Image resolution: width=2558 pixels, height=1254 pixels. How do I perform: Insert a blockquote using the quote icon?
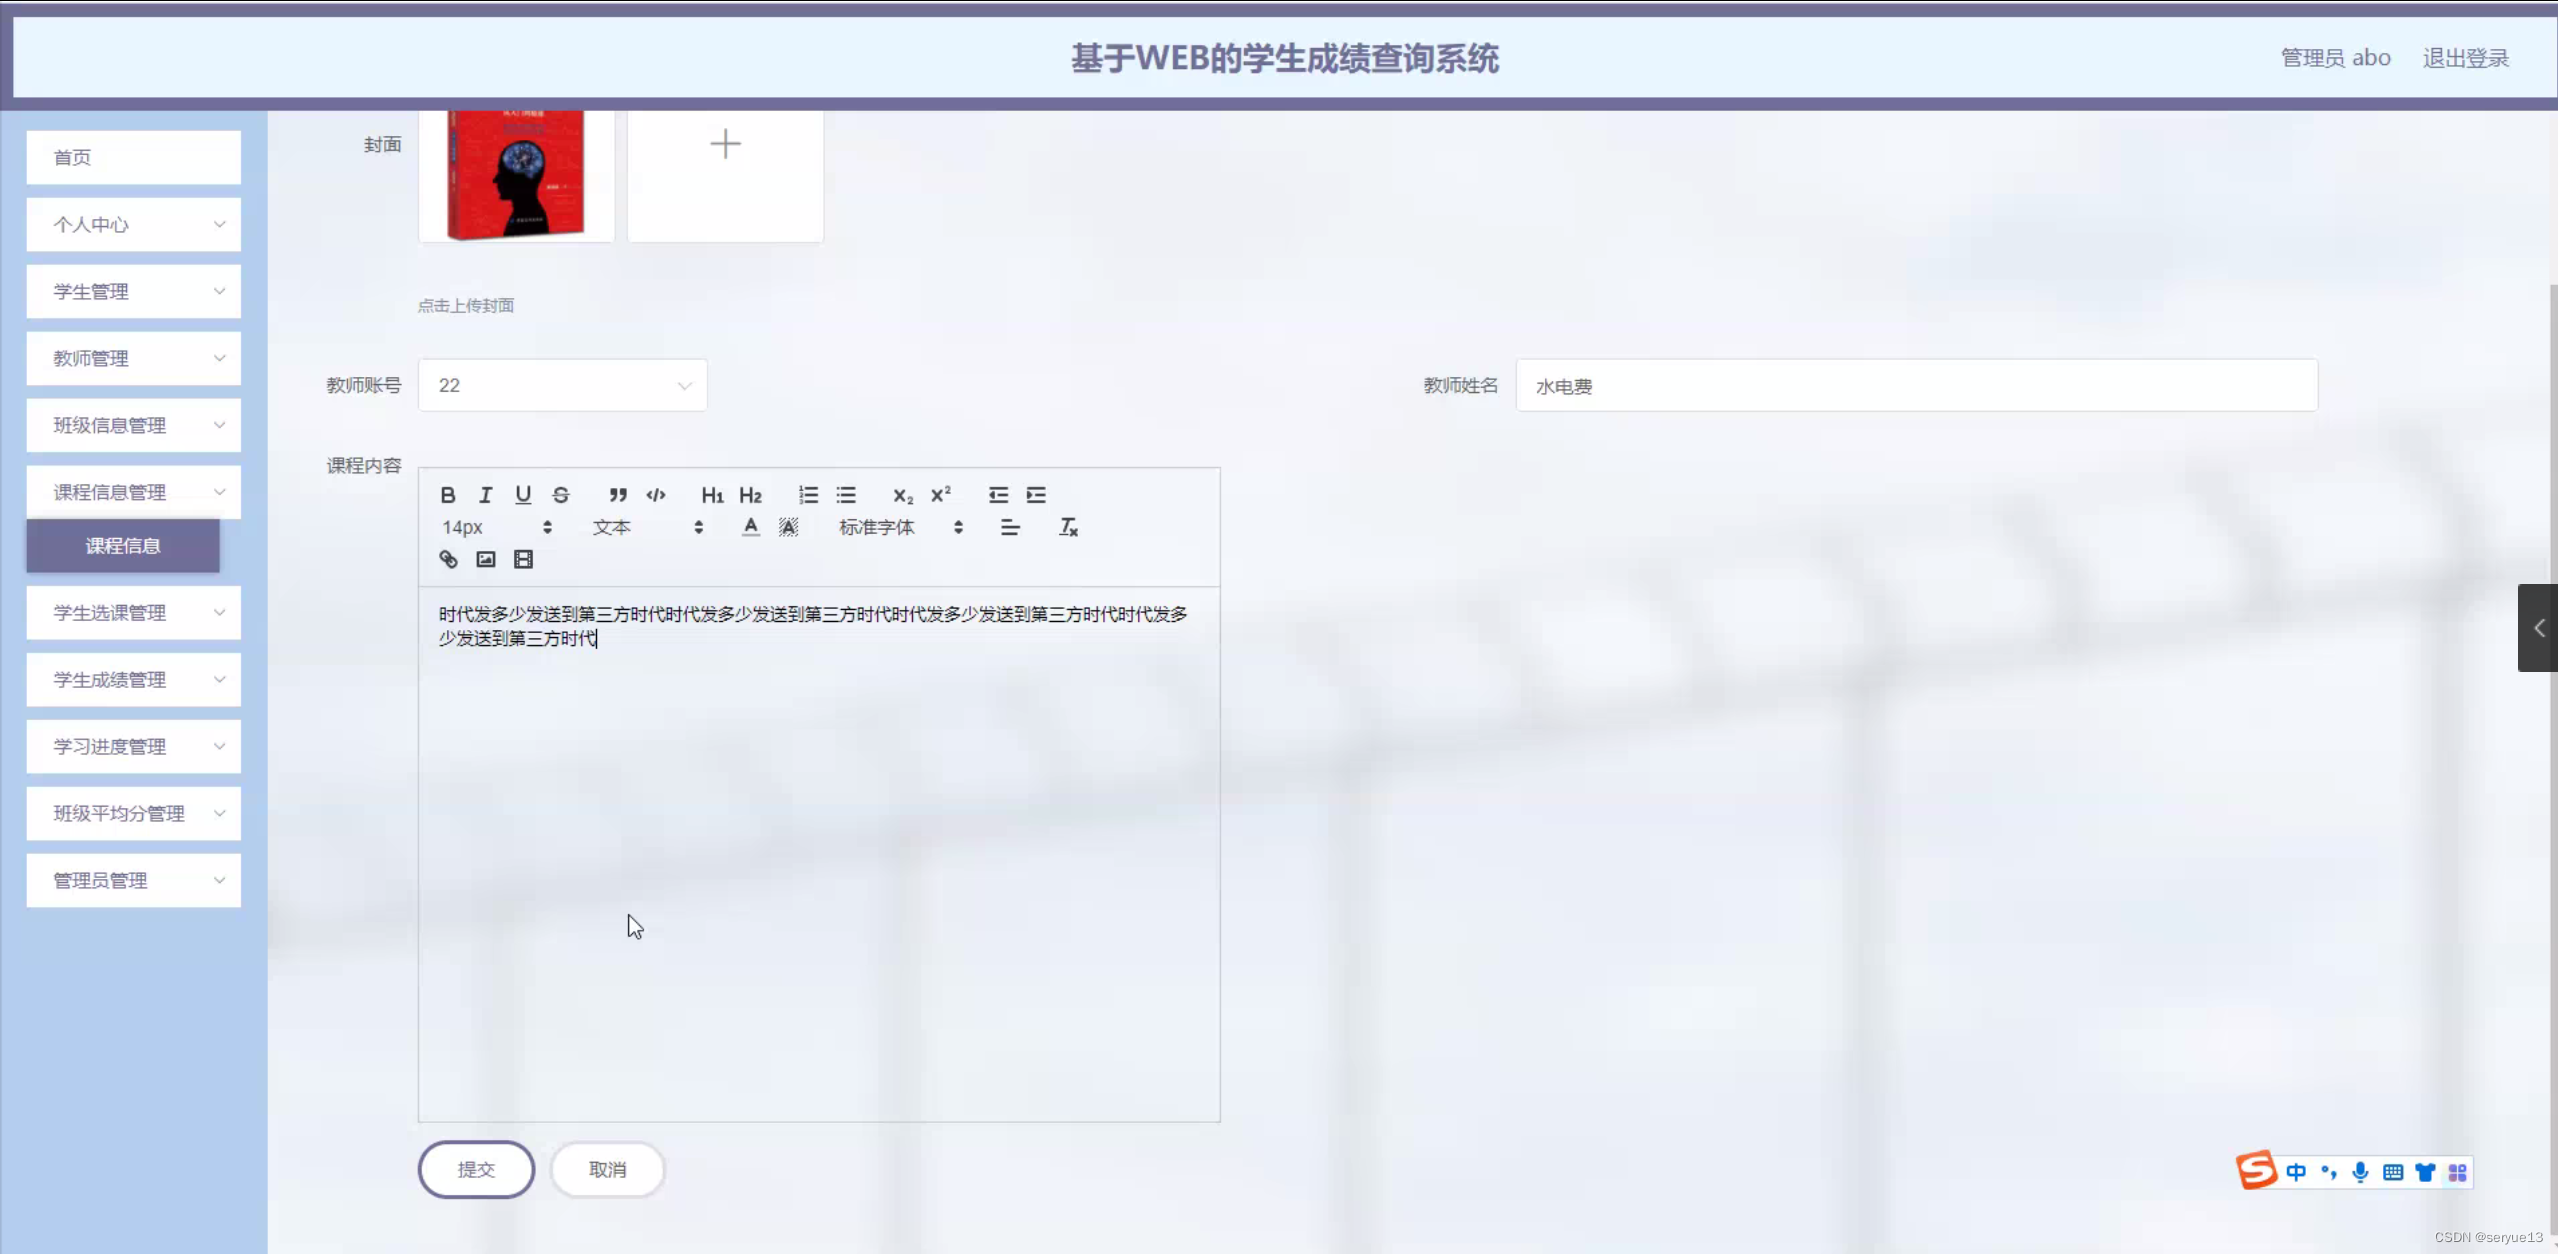[x=617, y=494]
